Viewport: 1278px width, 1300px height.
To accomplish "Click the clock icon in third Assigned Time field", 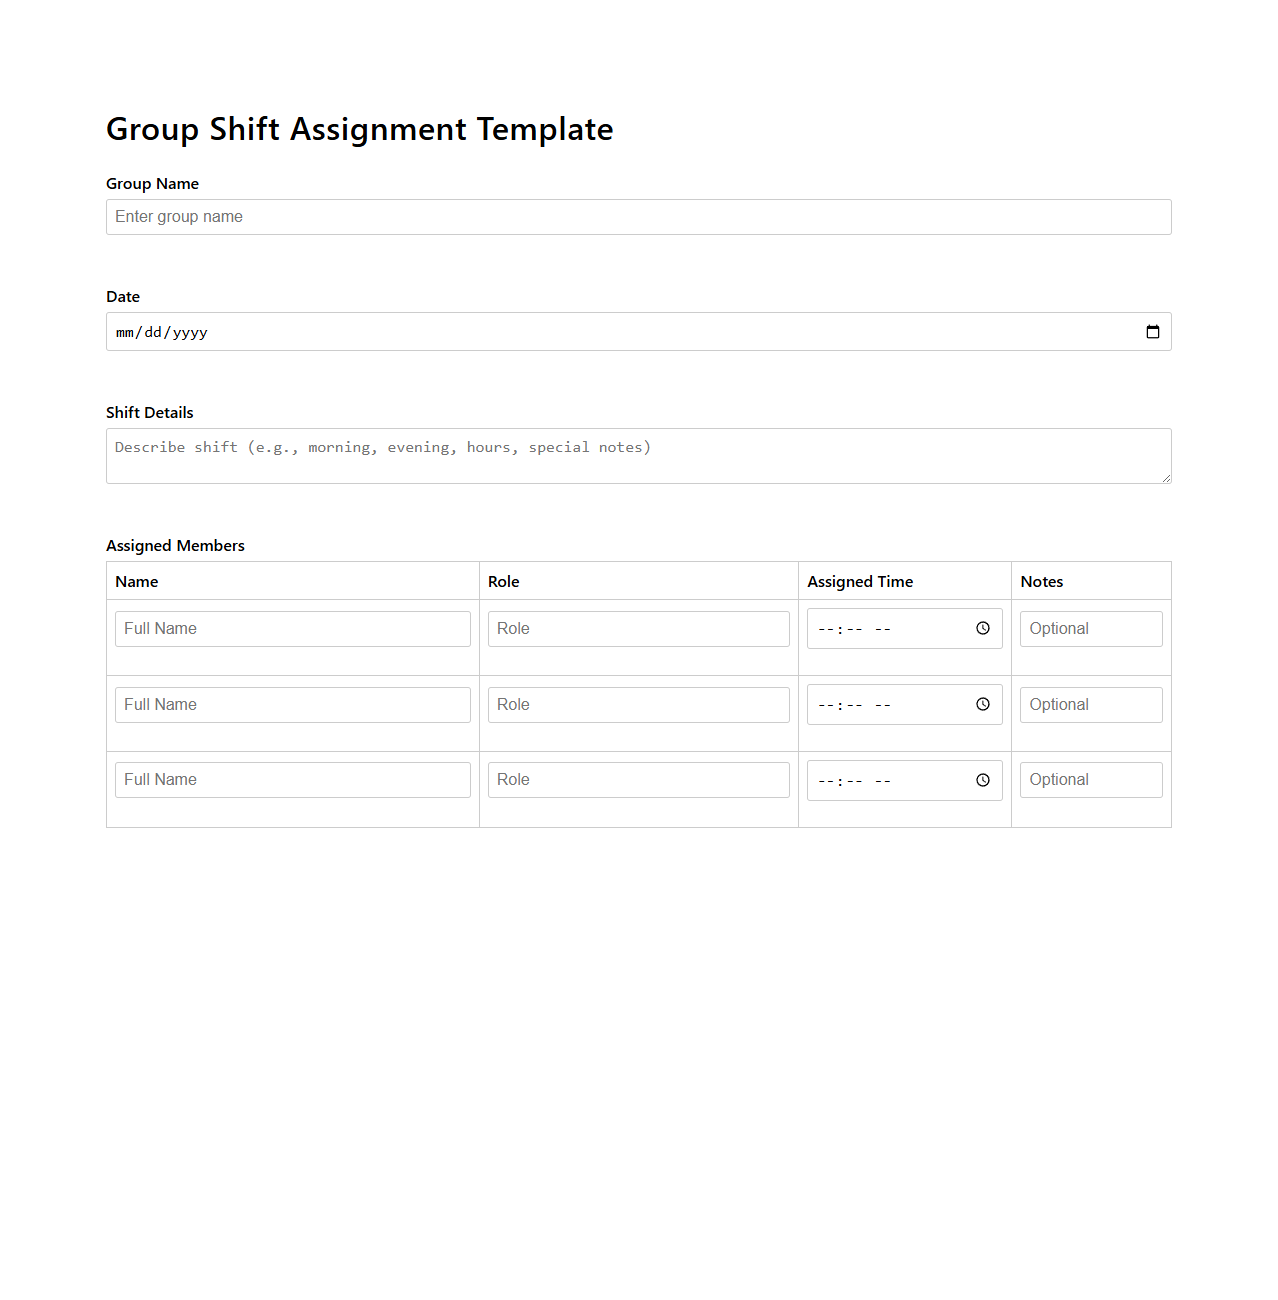I will [982, 780].
